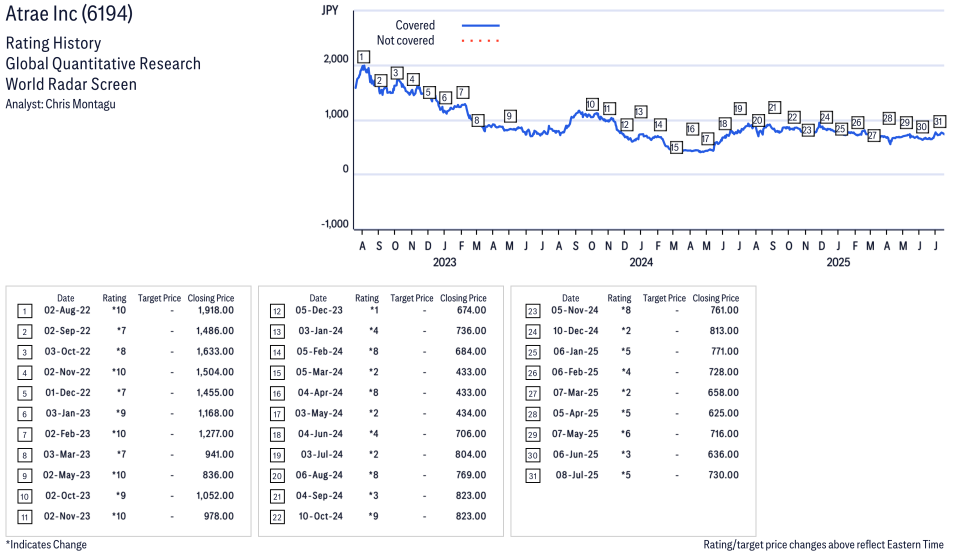Click the 07-Mar-25 date cell
955x551 pixels.
[576, 393]
